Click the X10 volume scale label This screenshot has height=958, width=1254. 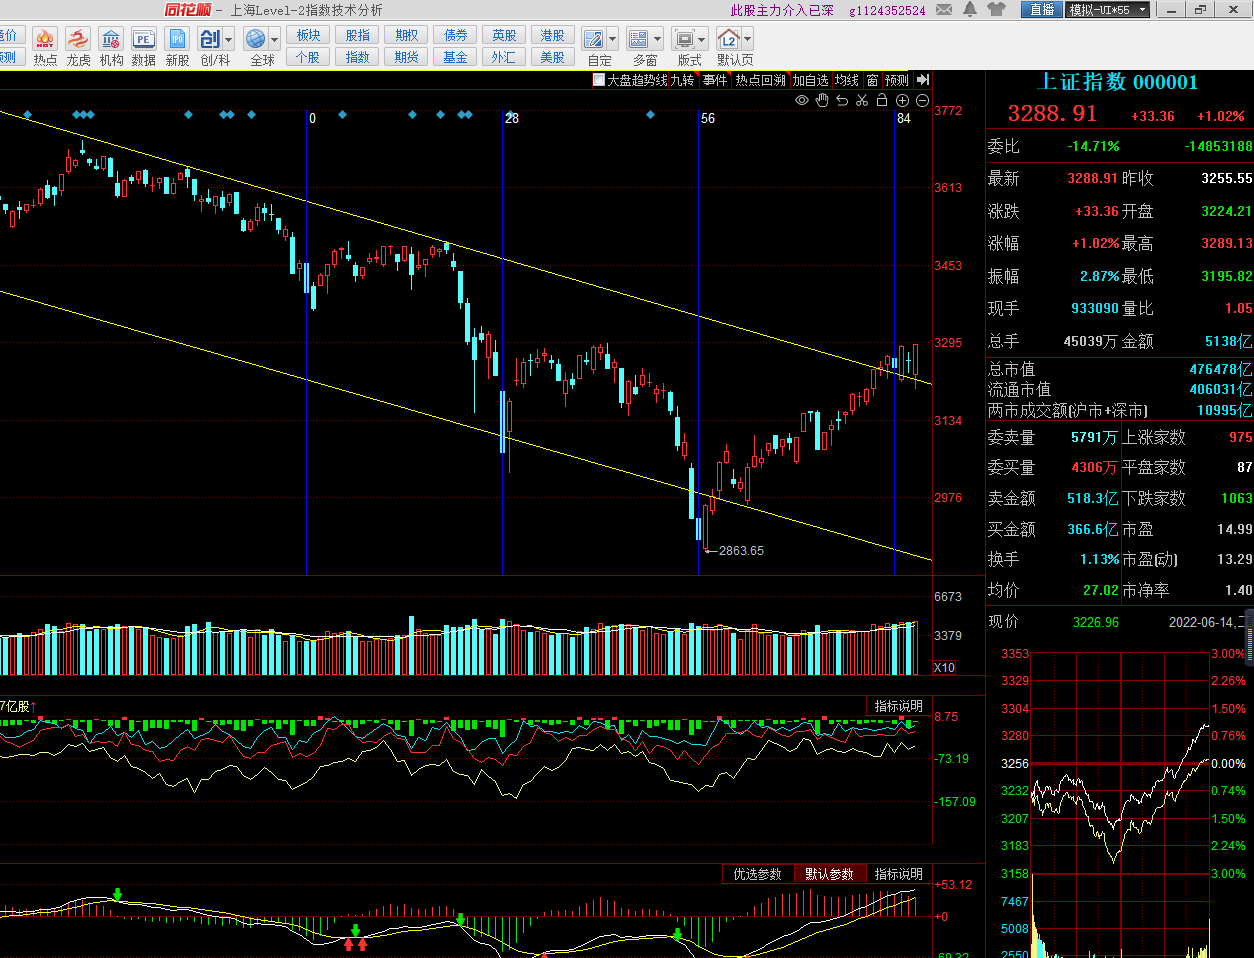point(944,667)
